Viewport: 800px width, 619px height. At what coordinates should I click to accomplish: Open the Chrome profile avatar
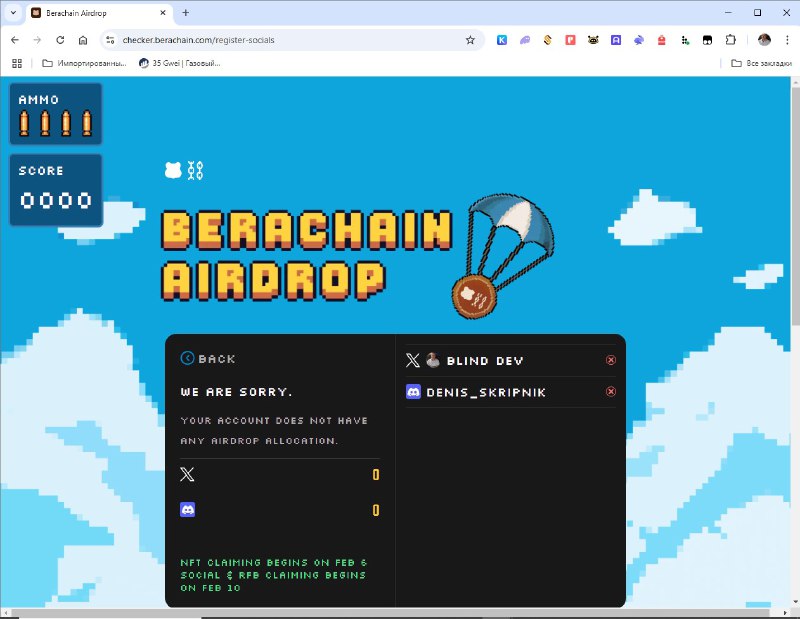pos(764,40)
